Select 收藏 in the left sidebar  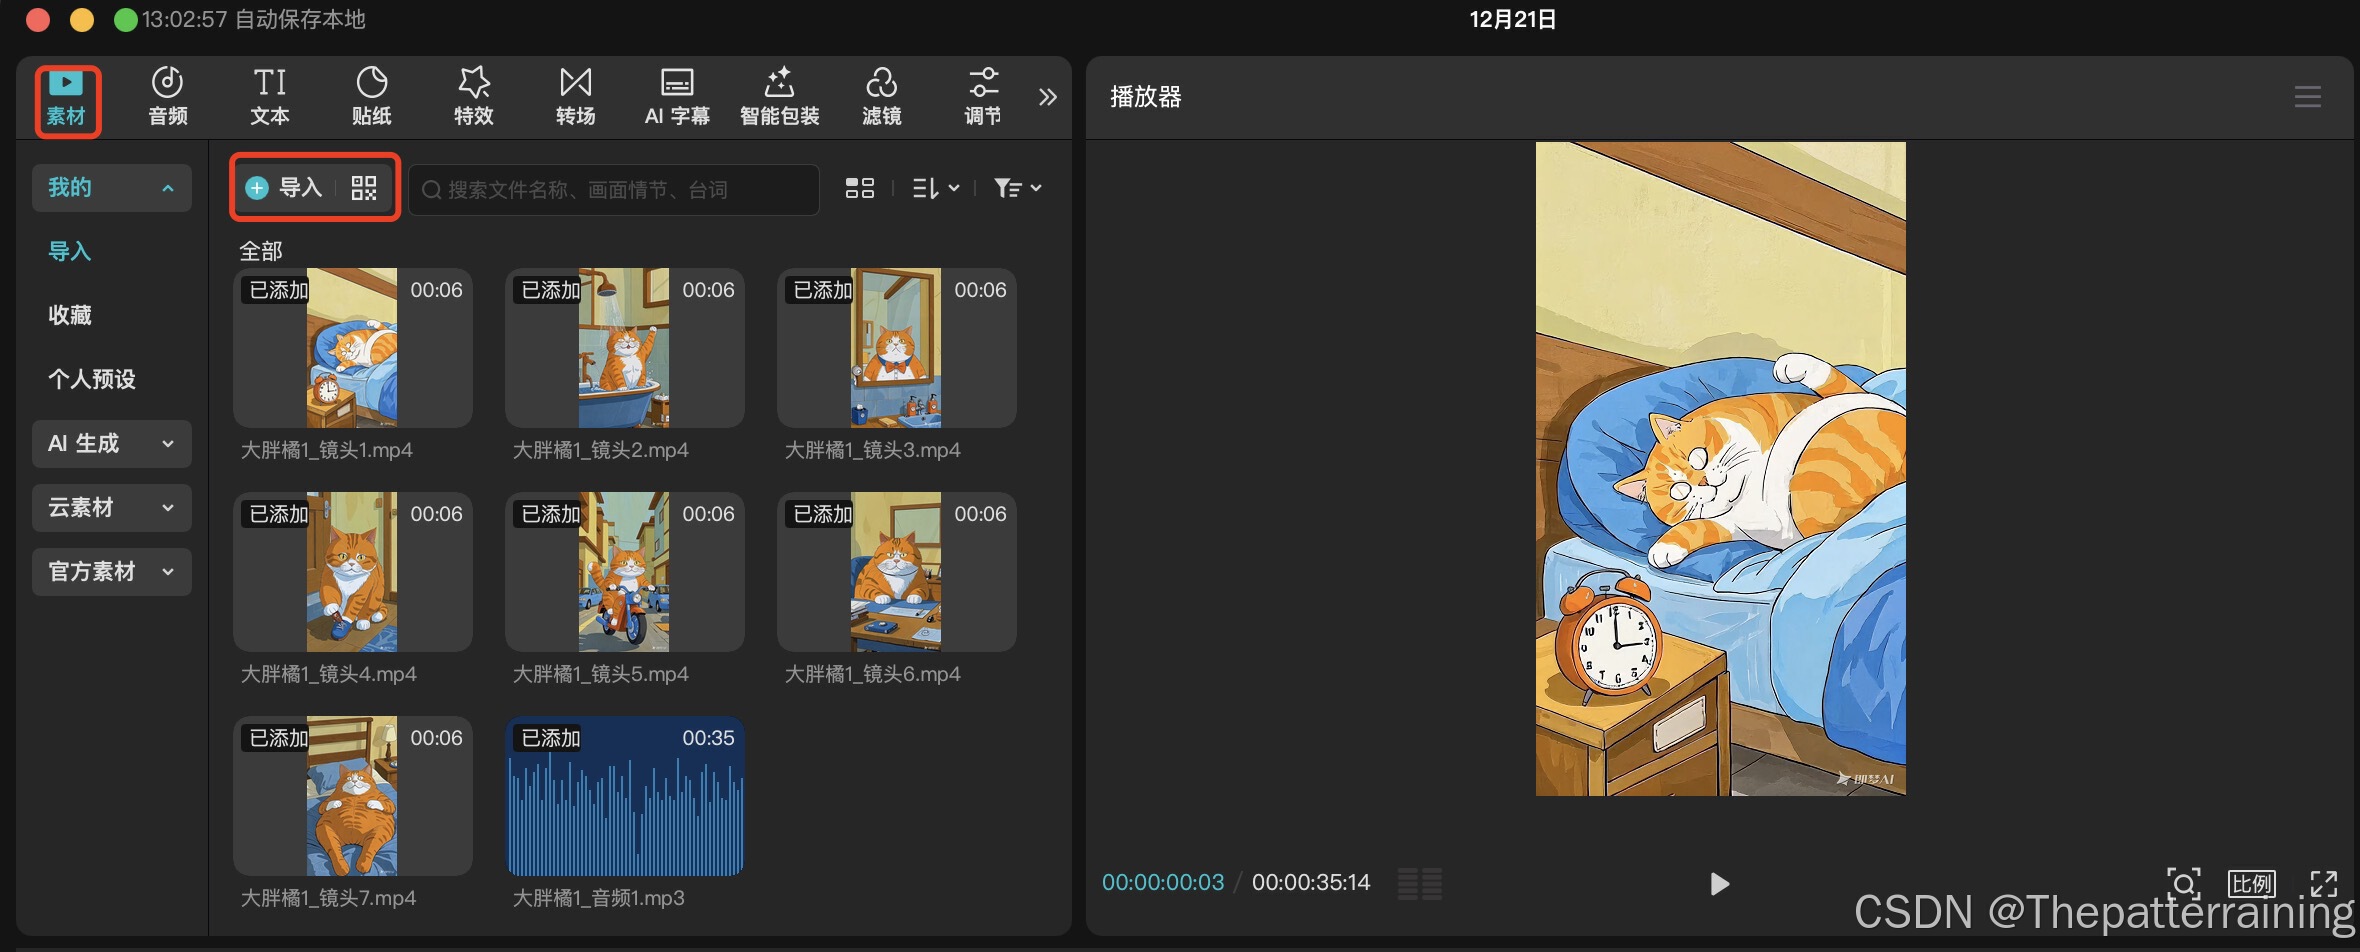coord(70,315)
